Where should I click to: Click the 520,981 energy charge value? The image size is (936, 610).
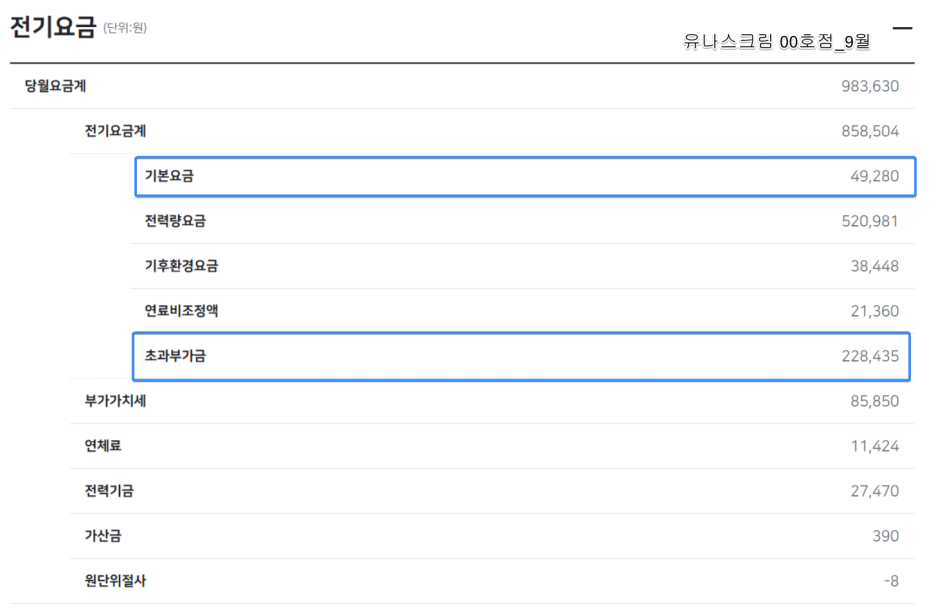coord(870,221)
